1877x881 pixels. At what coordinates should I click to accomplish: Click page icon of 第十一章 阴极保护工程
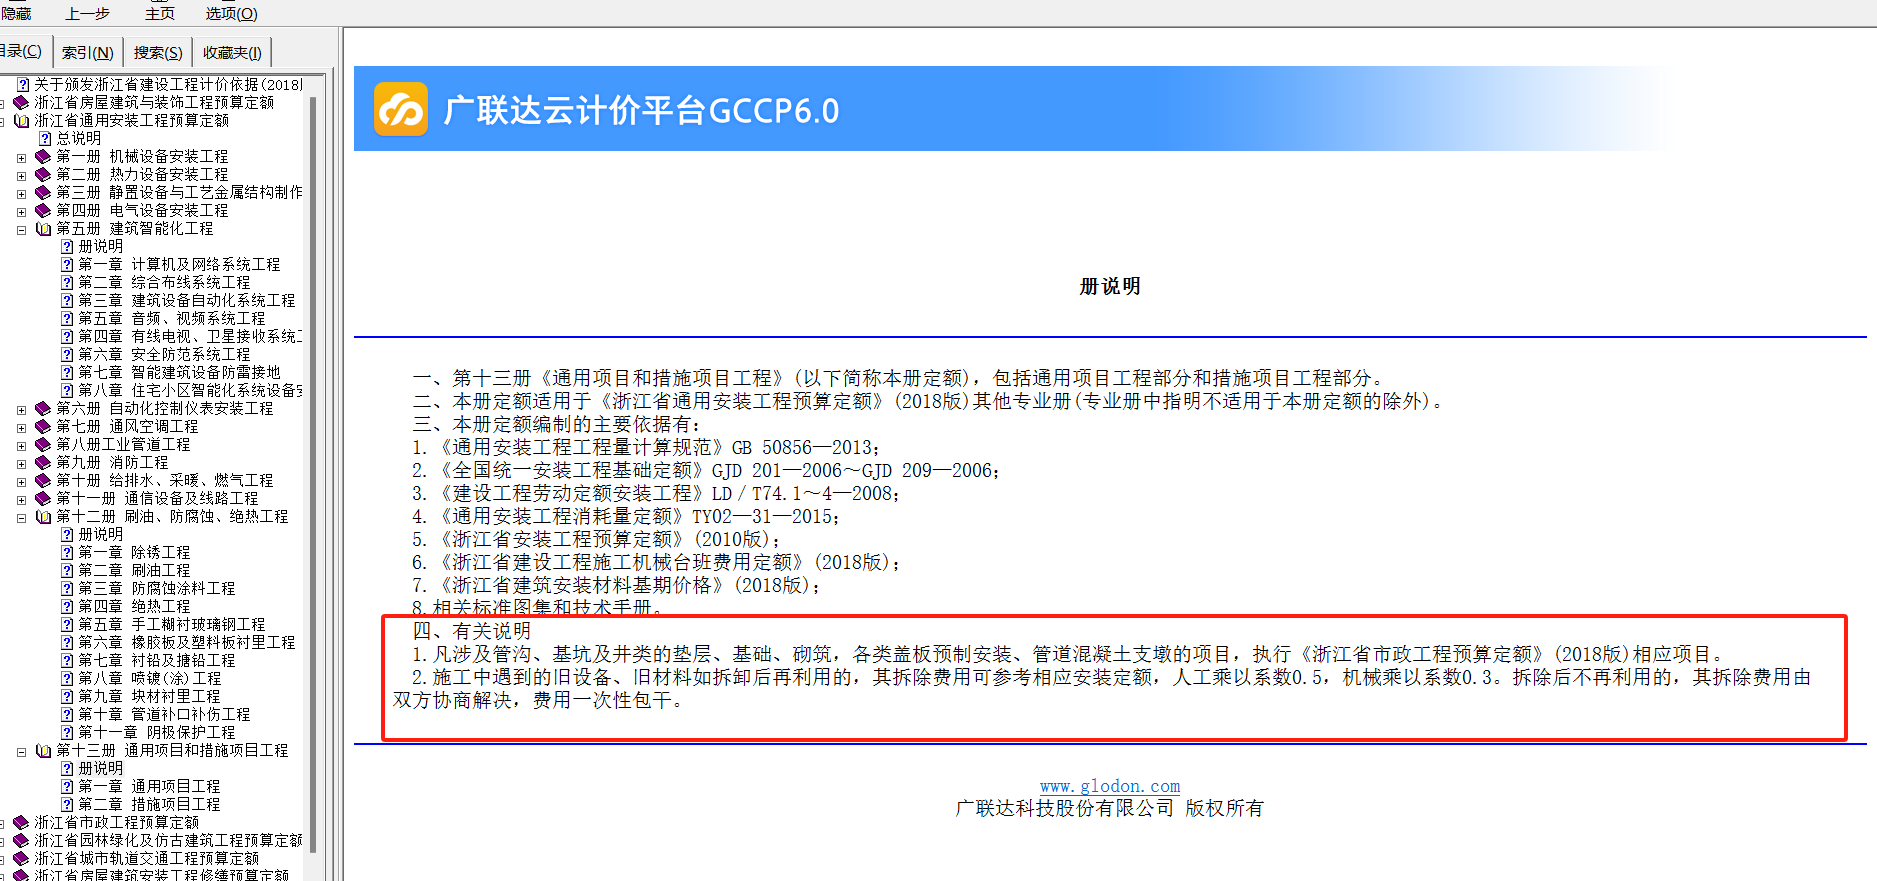point(67,732)
